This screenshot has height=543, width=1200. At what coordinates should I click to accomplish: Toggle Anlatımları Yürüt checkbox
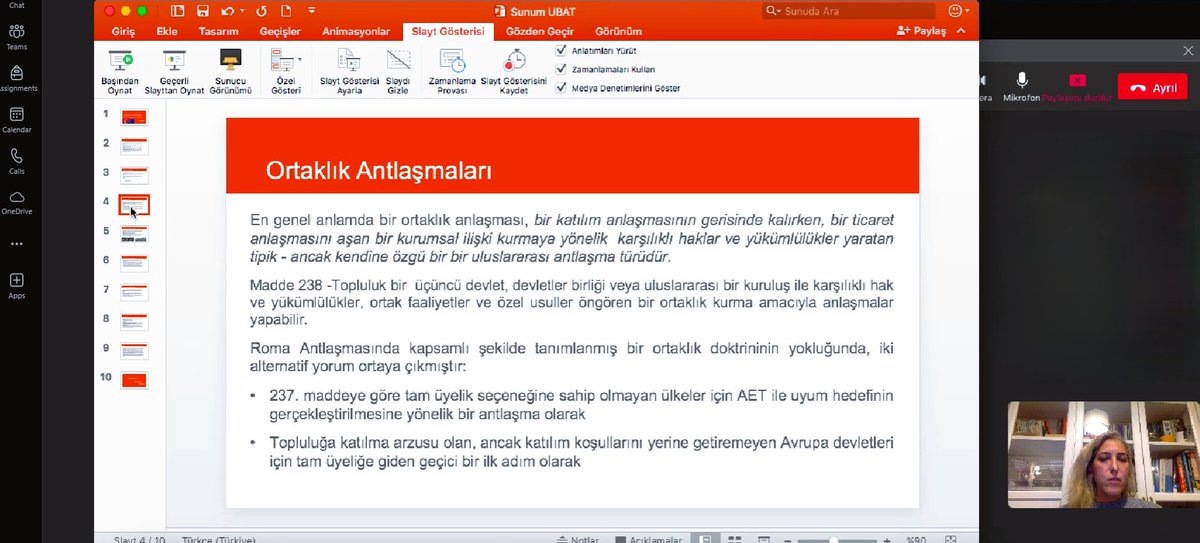point(561,50)
